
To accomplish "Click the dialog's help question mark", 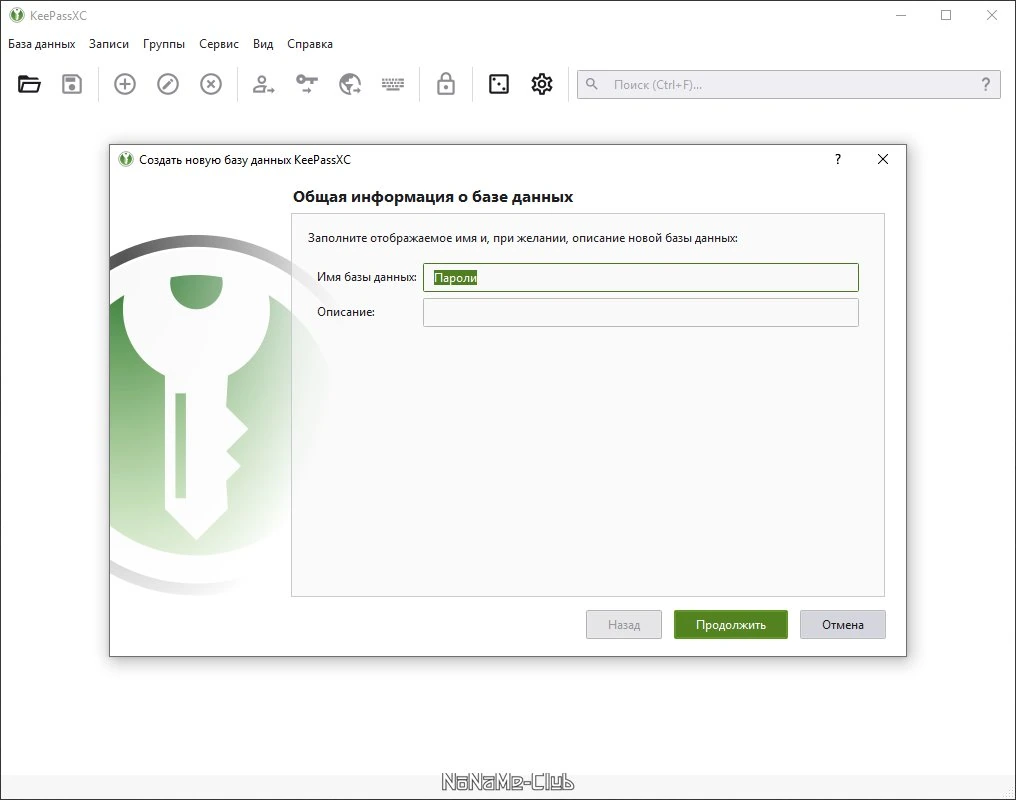I will click(x=838, y=159).
